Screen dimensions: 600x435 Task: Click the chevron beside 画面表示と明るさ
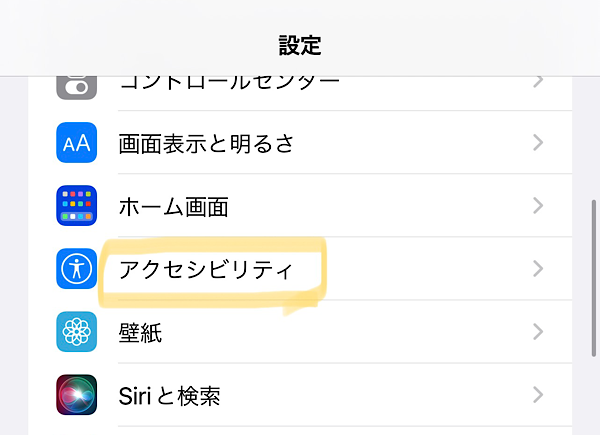click(538, 143)
